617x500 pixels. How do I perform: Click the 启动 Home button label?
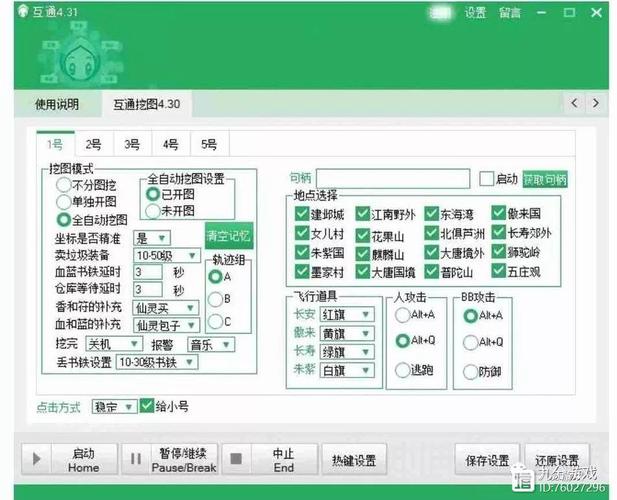(x=83, y=460)
